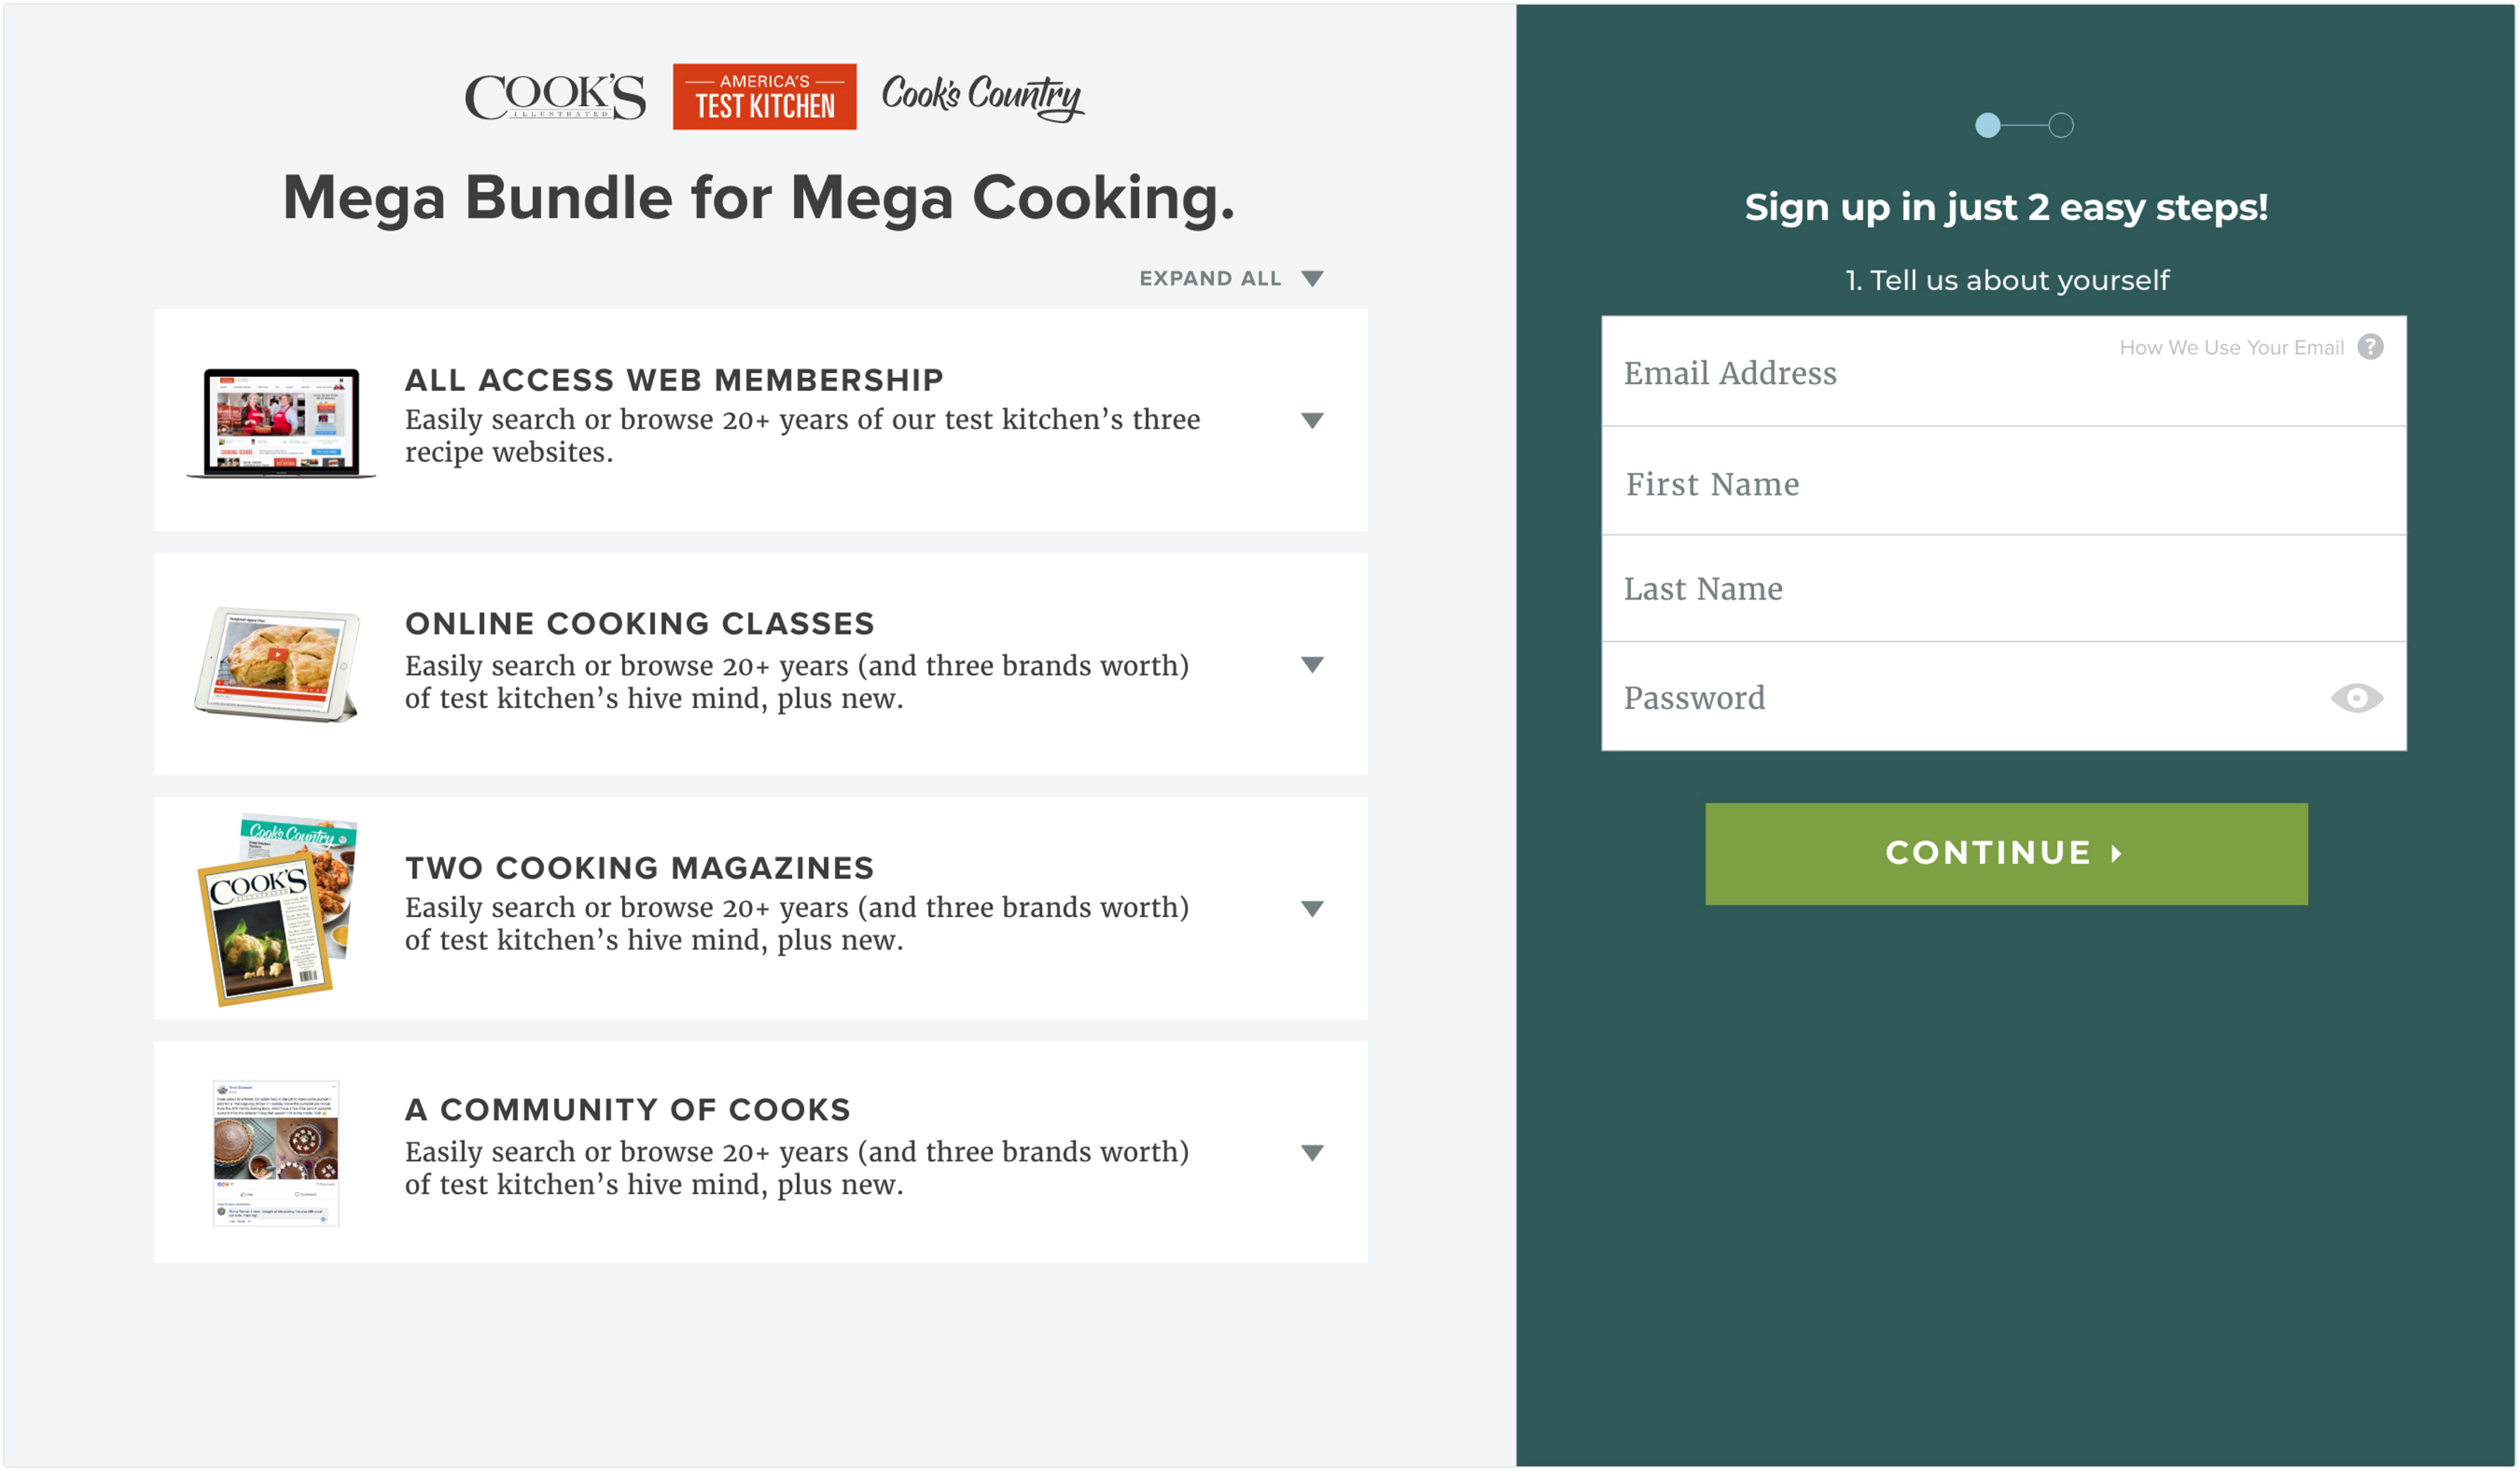Focus the Email Address field

tap(2004, 372)
